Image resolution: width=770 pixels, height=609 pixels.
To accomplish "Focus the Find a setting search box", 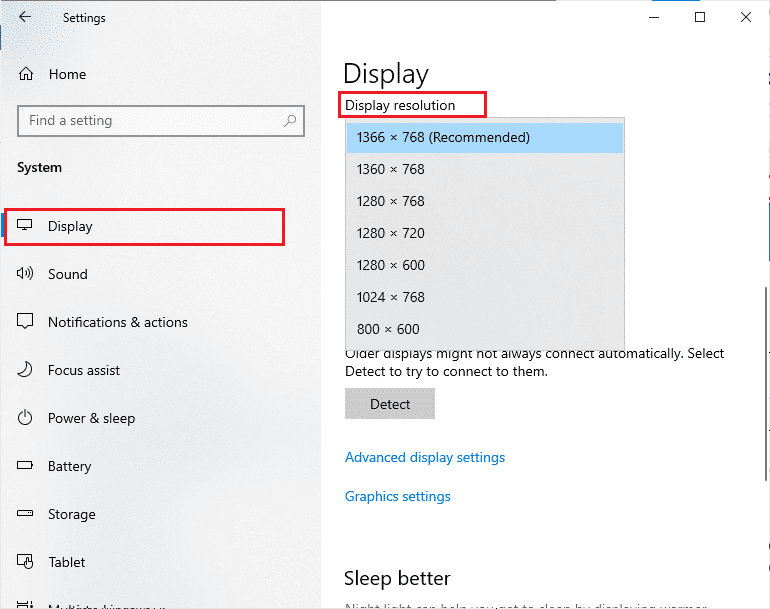I will tap(150, 121).
